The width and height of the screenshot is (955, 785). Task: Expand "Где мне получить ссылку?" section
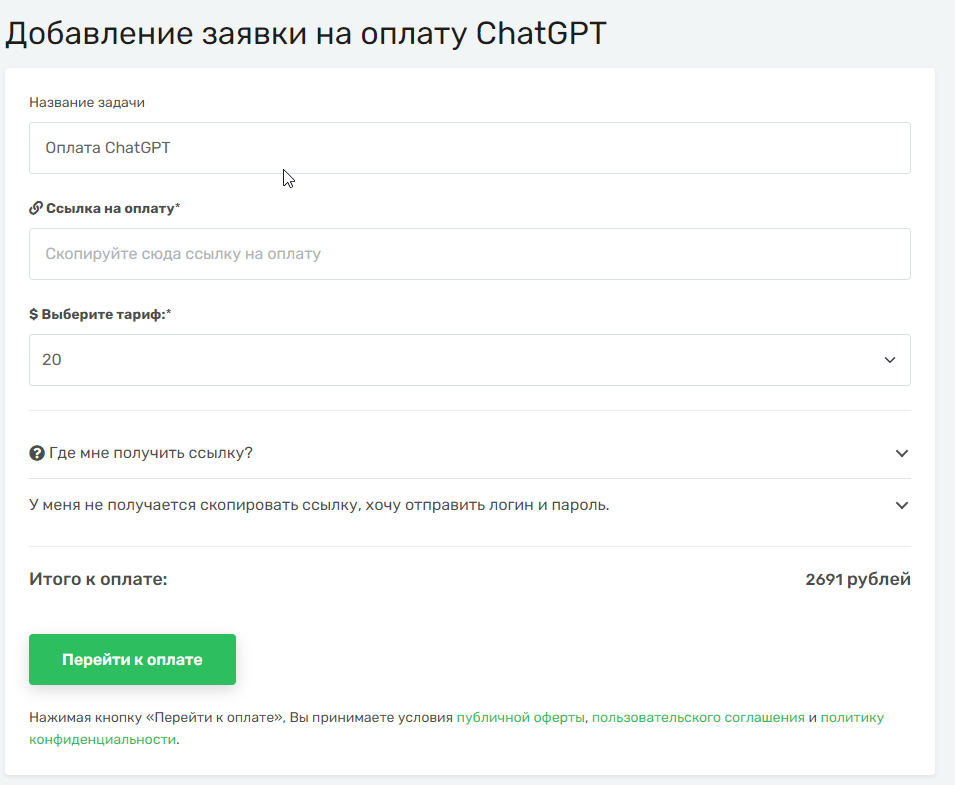tap(470, 453)
